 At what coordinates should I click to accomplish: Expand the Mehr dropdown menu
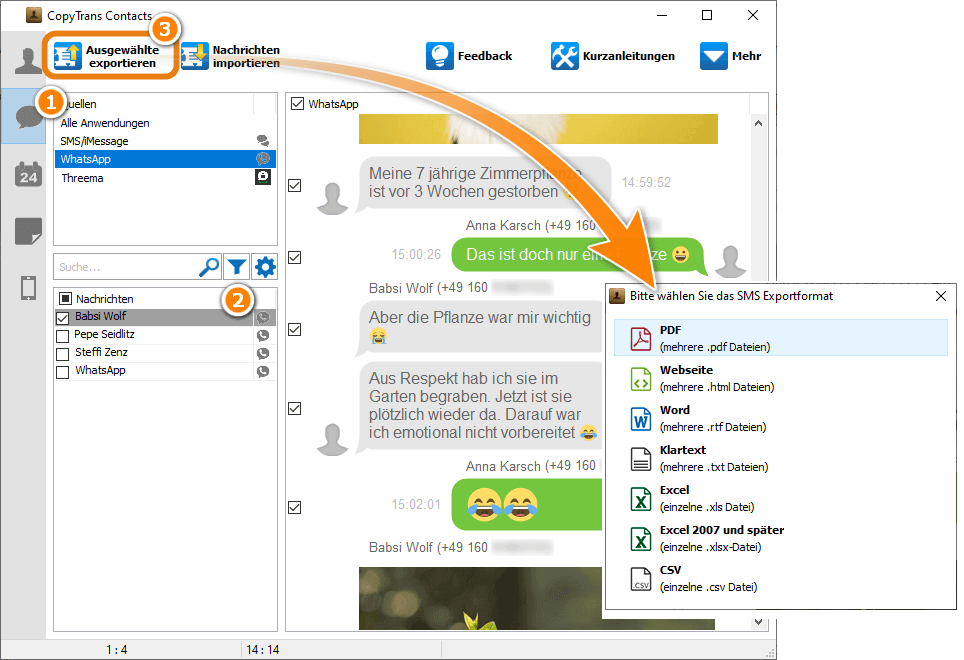point(730,56)
